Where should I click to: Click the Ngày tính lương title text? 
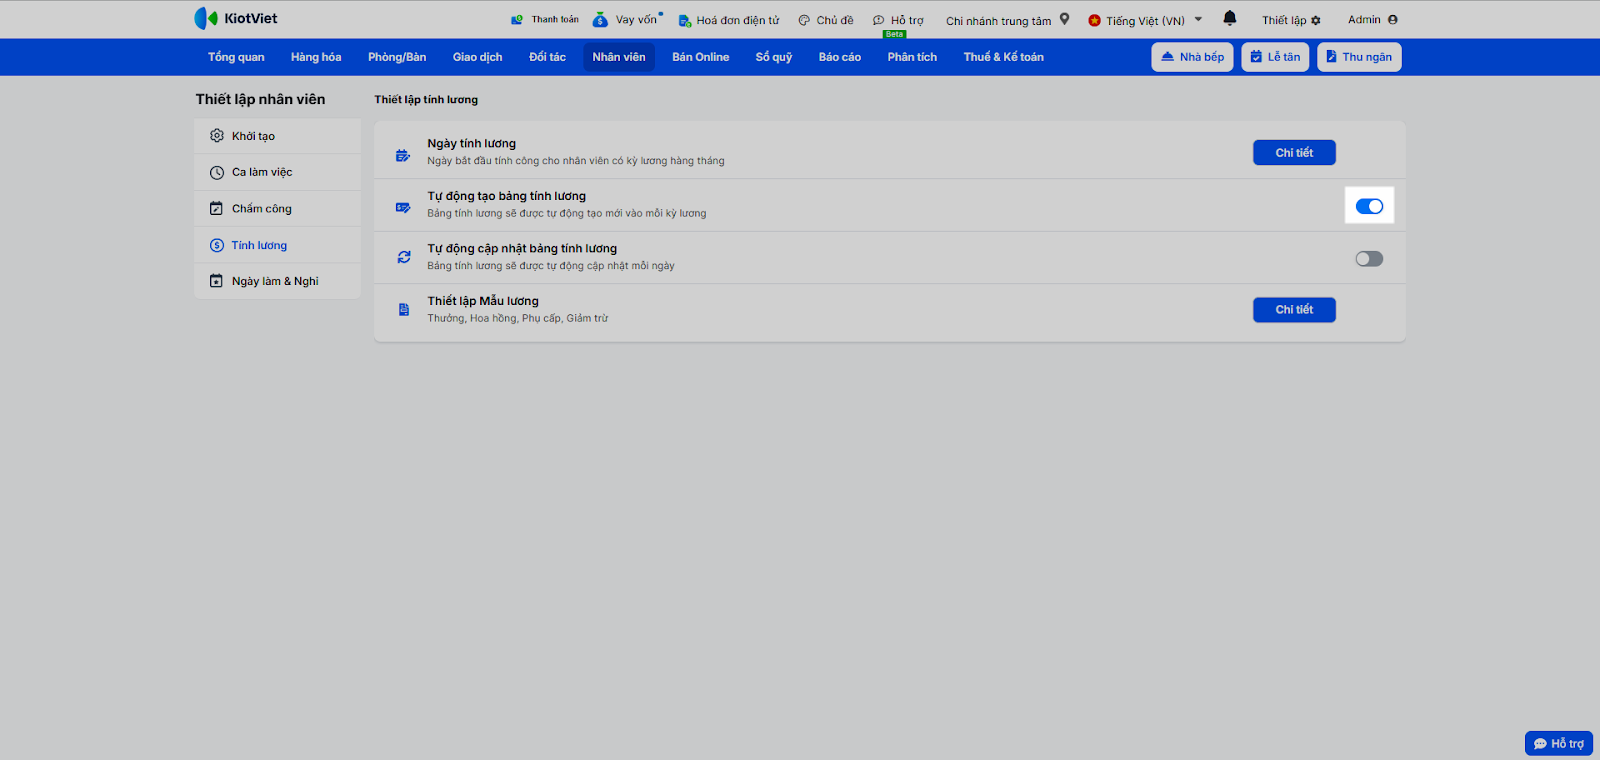click(472, 144)
